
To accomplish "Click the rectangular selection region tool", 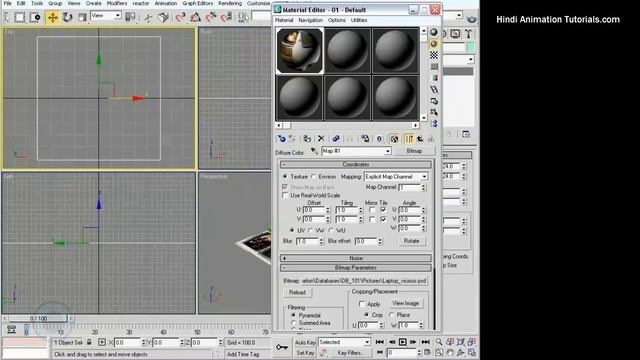I will point(20,17).
